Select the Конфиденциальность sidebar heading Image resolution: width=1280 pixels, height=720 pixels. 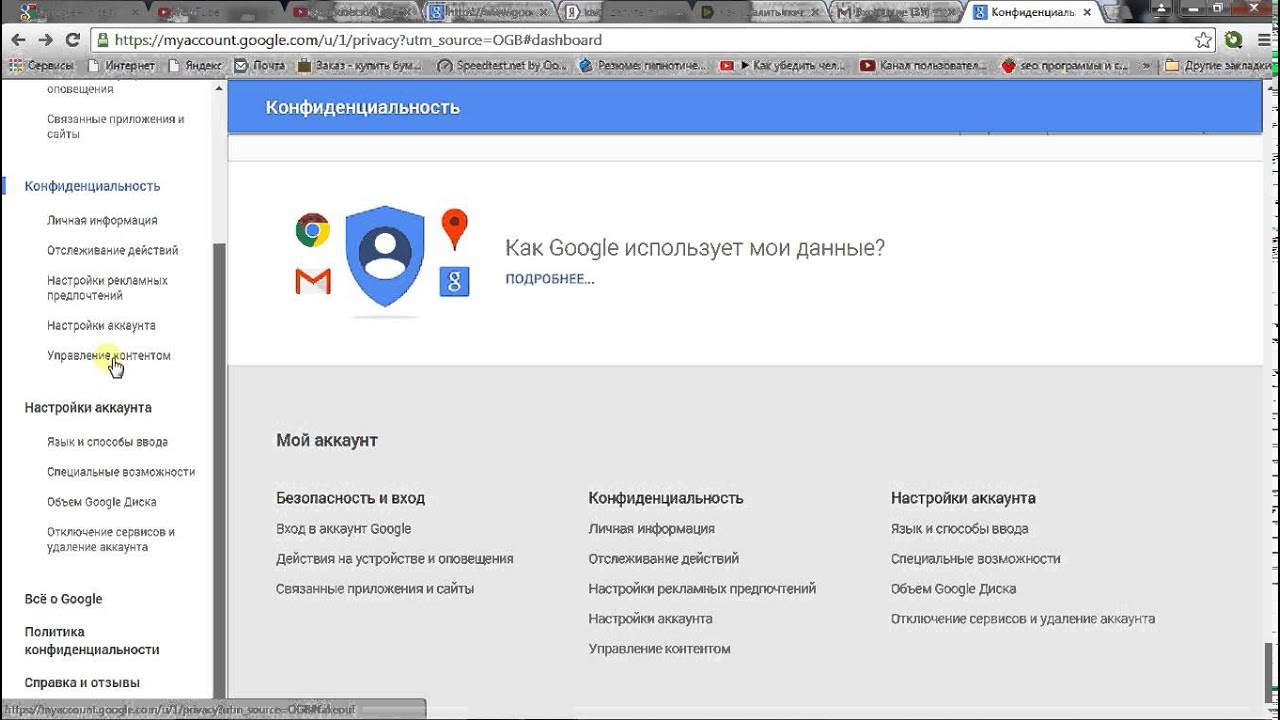[92, 186]
